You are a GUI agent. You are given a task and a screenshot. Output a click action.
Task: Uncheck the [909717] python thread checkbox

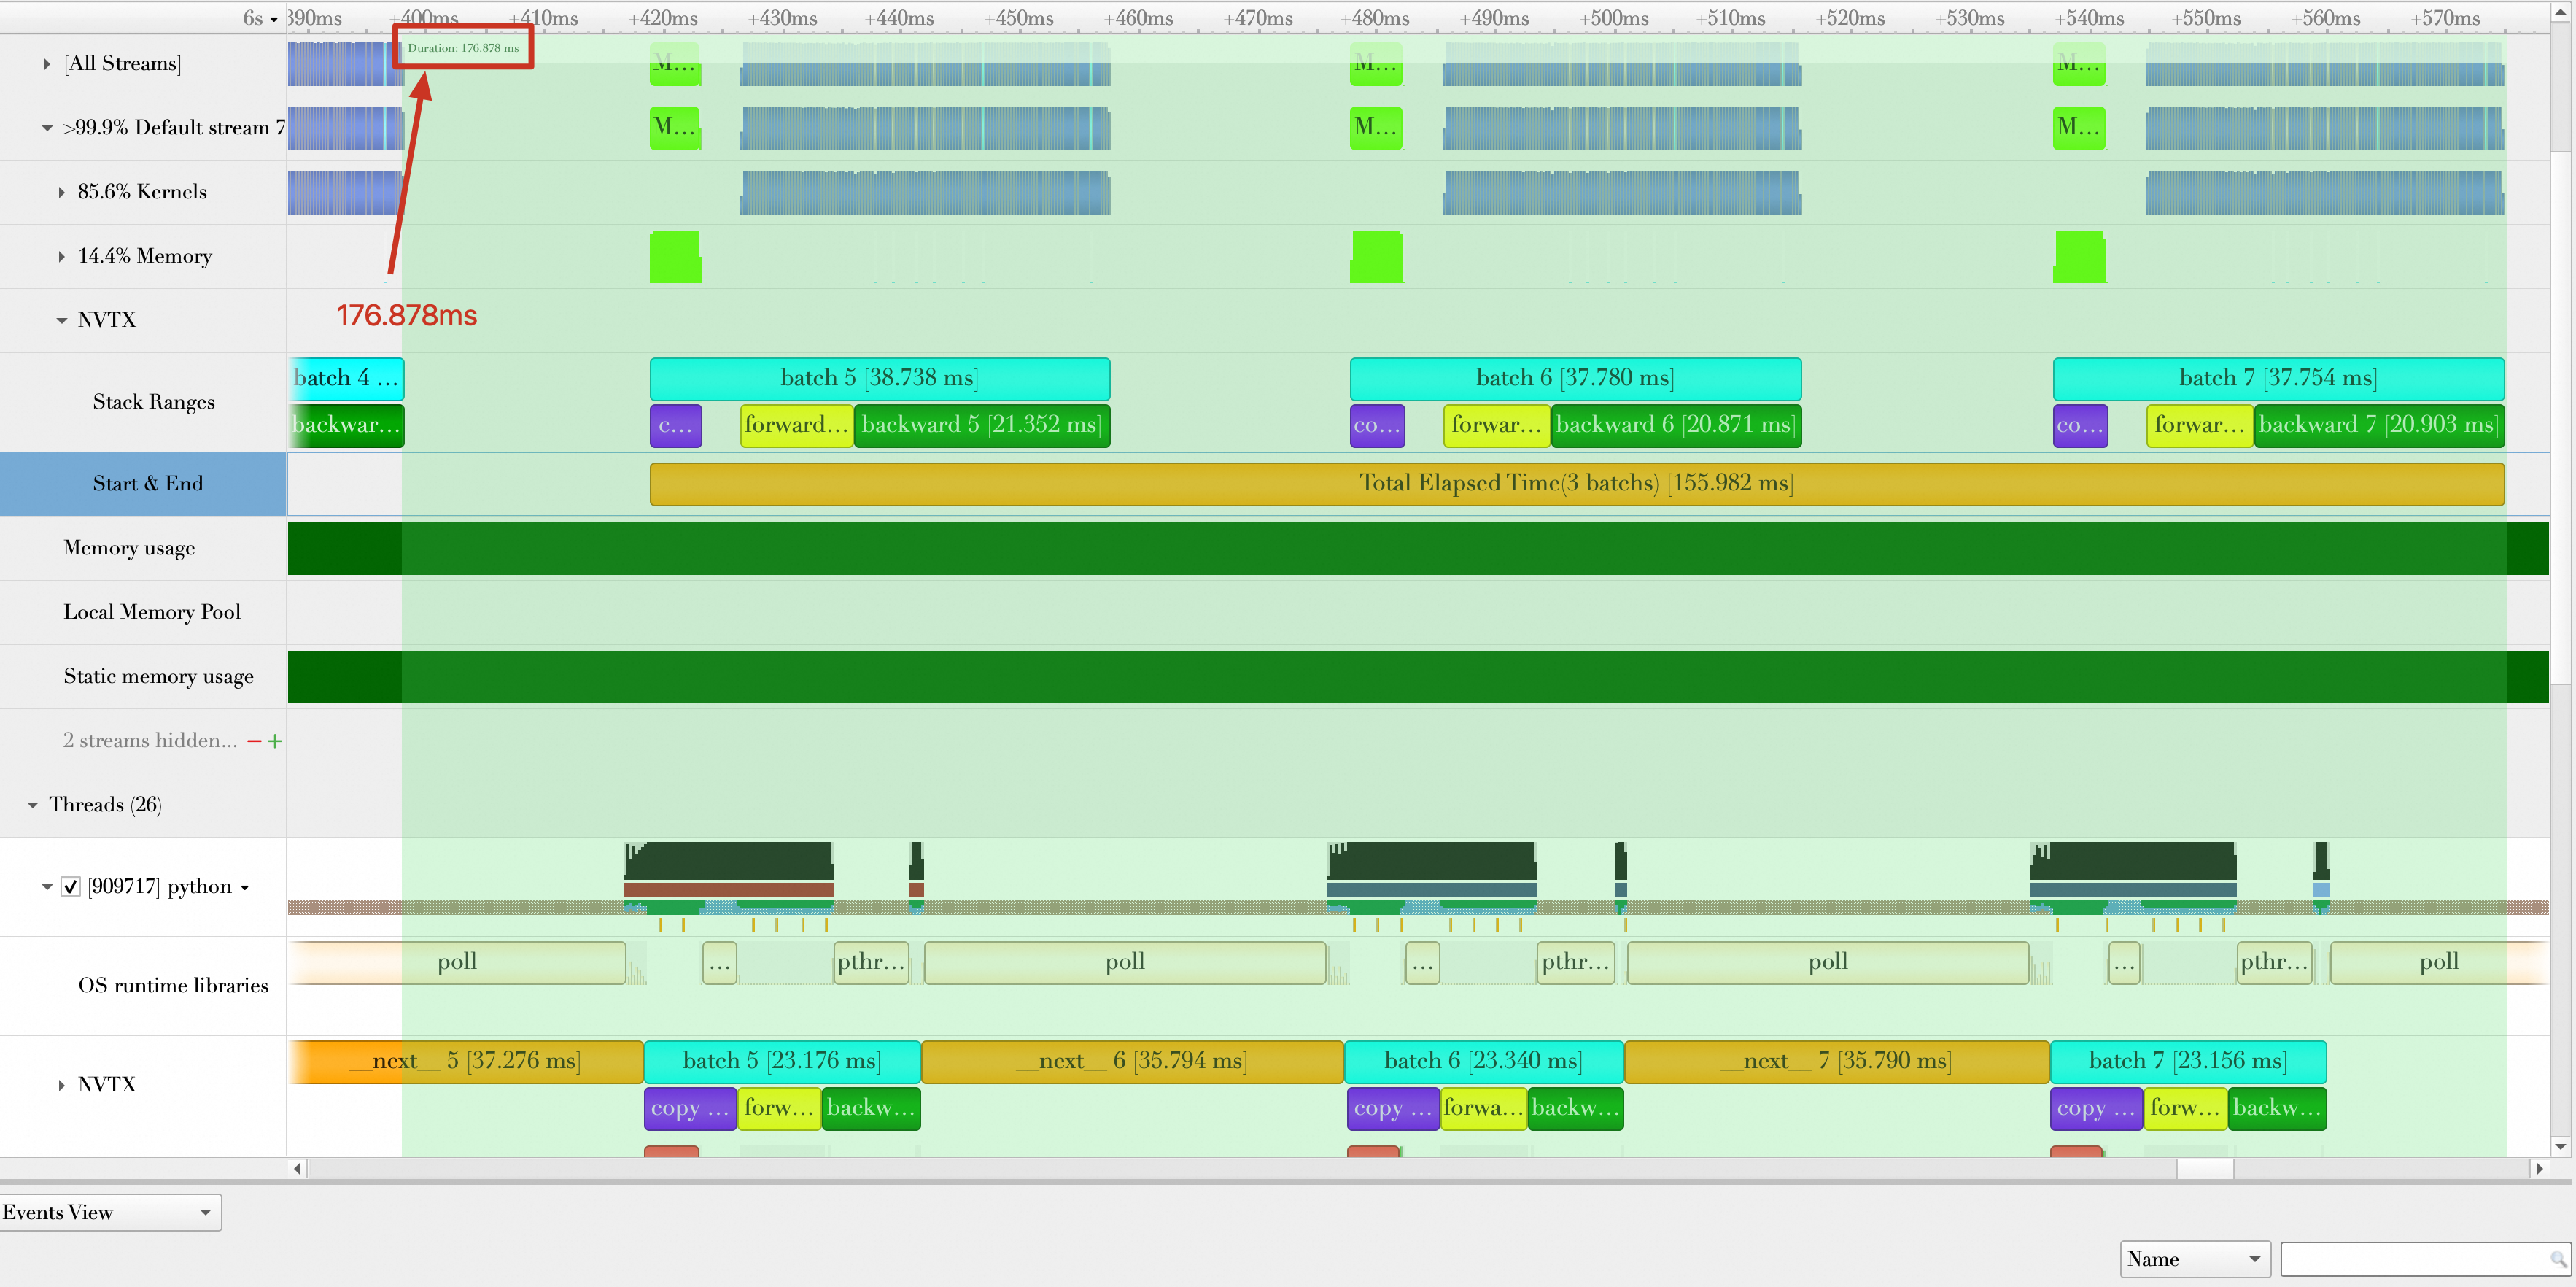pos(71,887)
